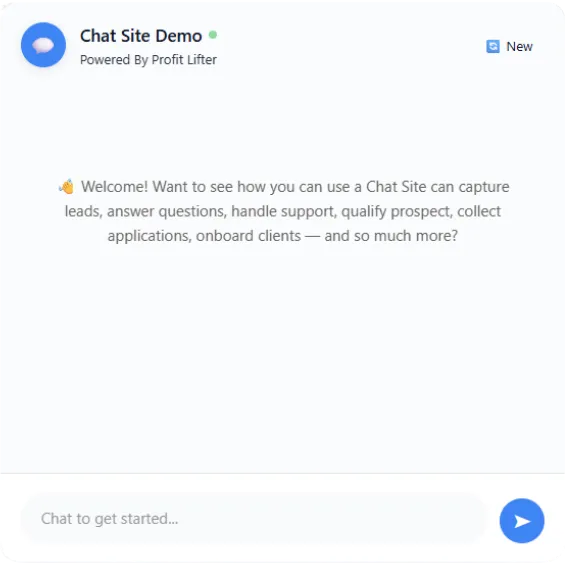Click the Chat Site Demo title
This screenshot has height=565, width=565.
[141, 36]
